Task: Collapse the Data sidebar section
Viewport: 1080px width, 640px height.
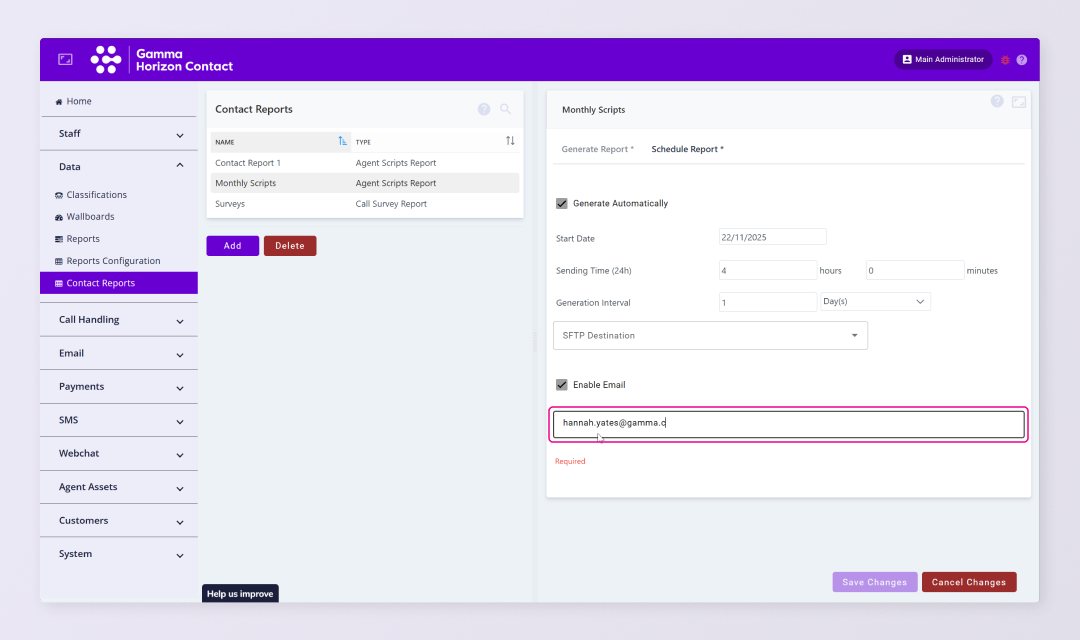Action: point(119,167)
